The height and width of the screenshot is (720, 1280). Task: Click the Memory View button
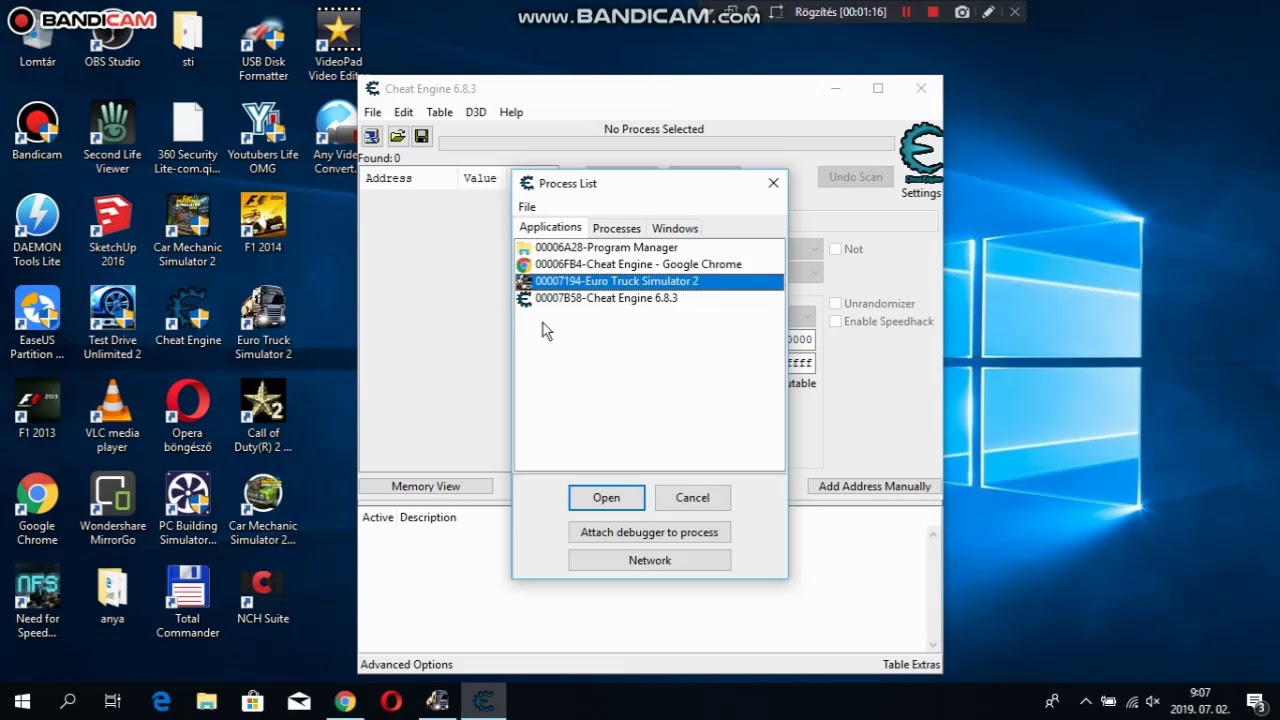(426, 486)
